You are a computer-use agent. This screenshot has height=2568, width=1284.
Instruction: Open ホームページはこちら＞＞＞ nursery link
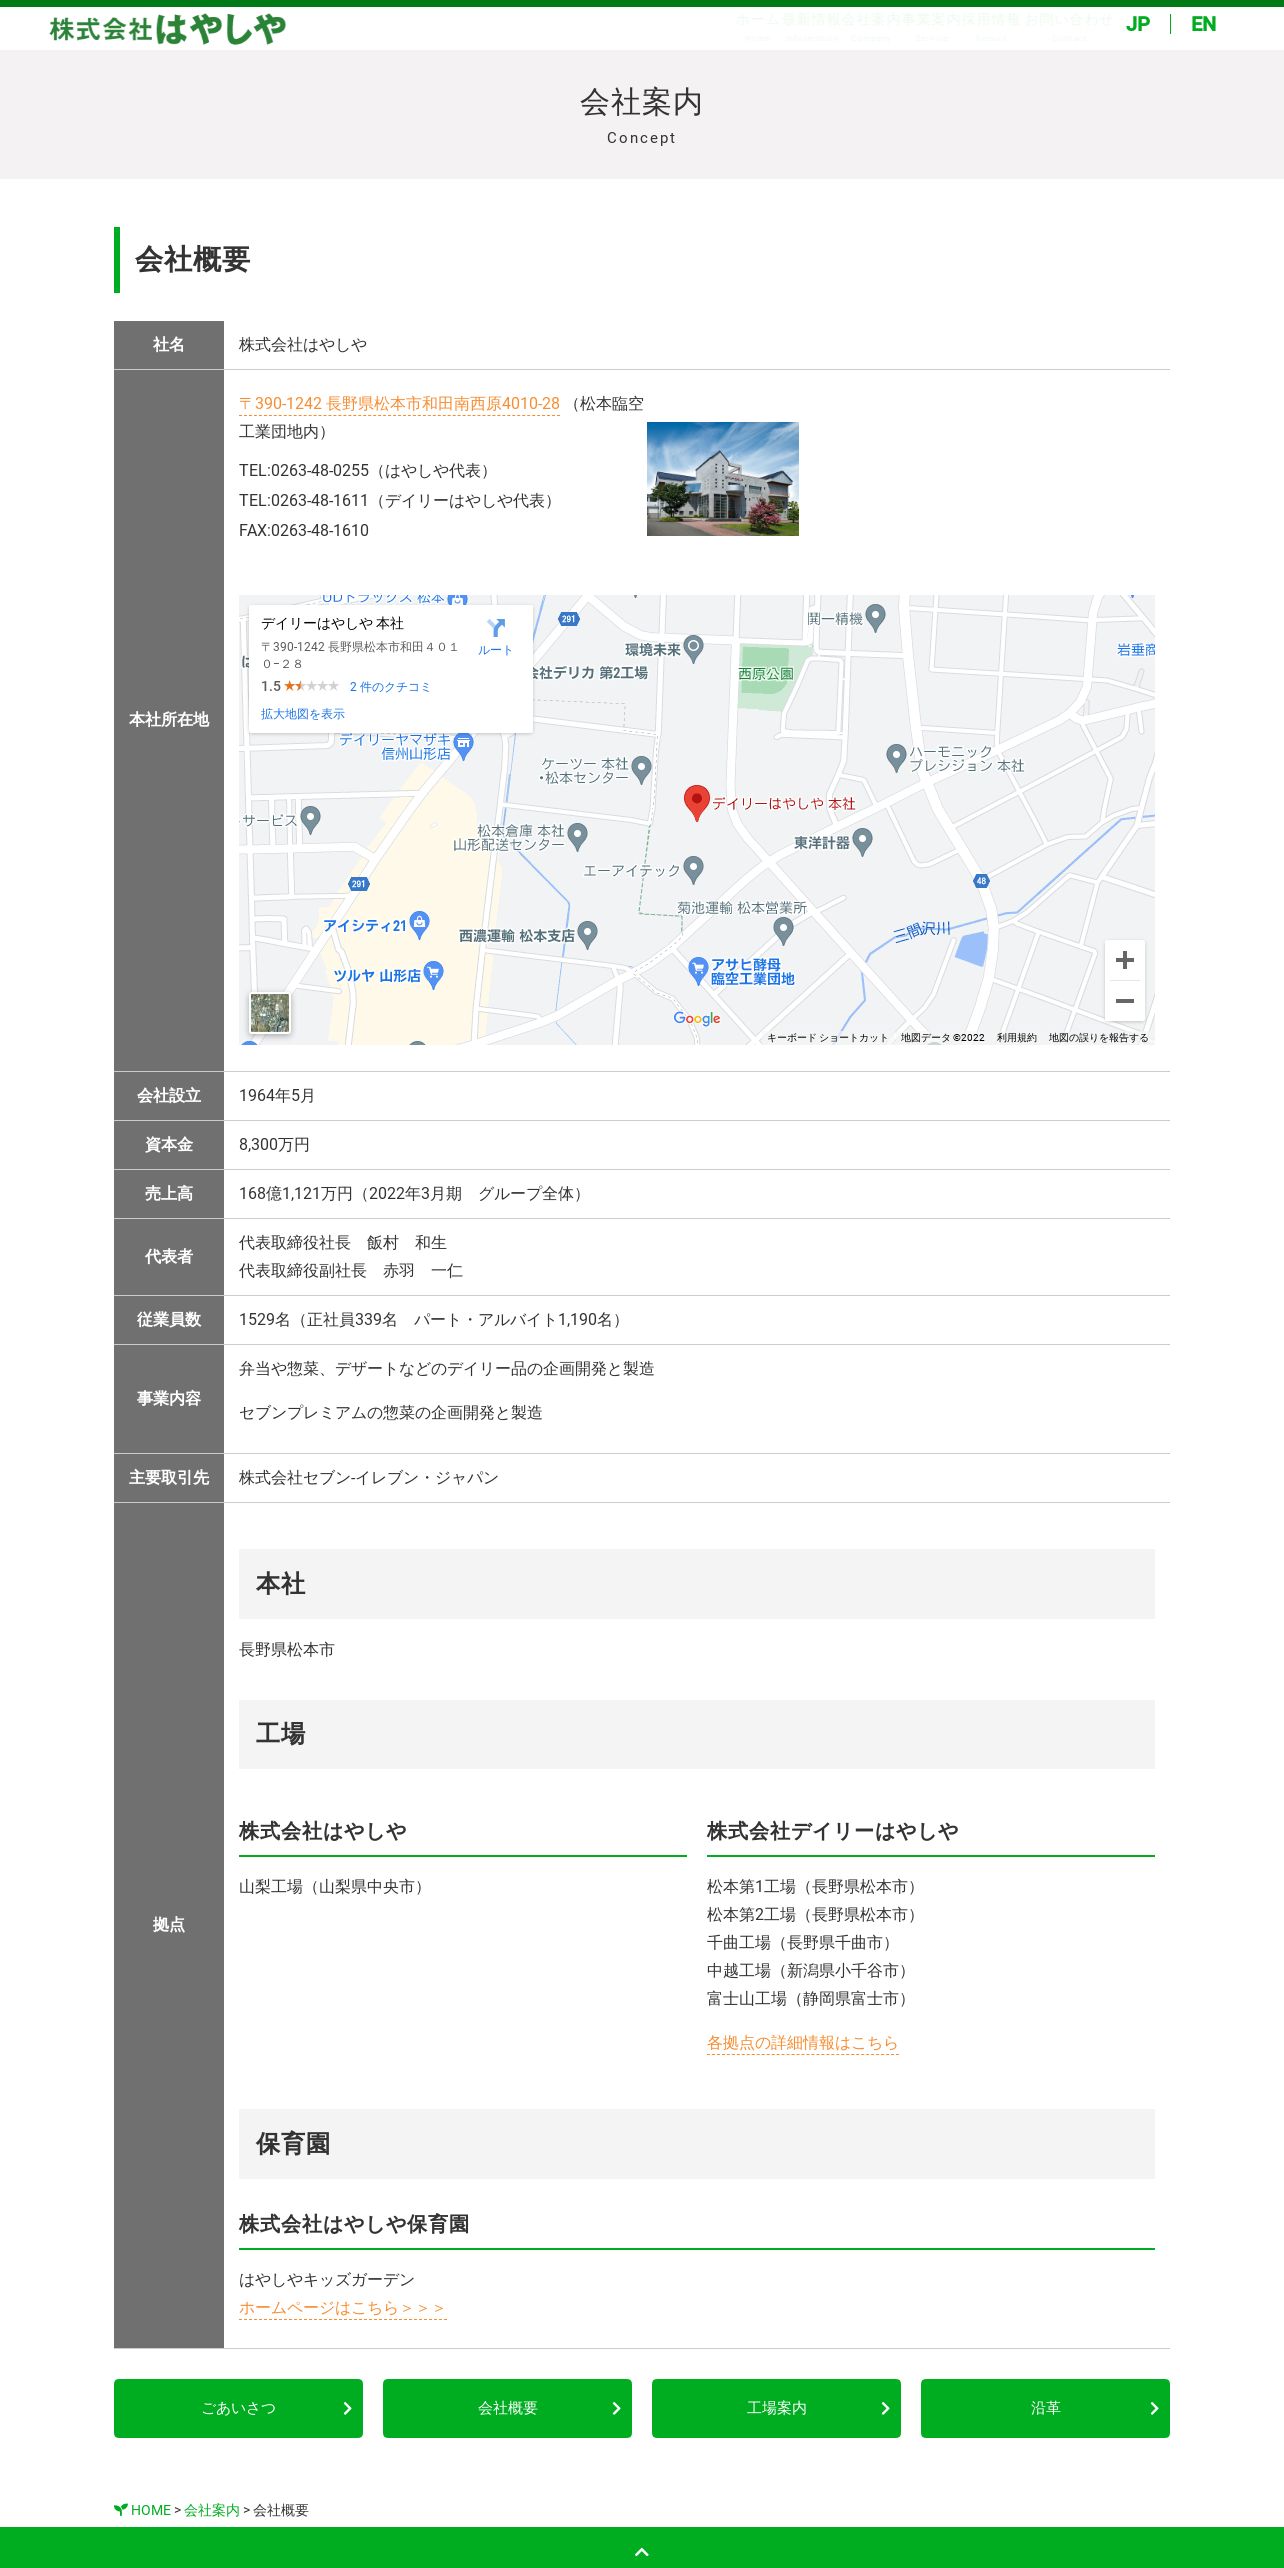pos(342,2308)
